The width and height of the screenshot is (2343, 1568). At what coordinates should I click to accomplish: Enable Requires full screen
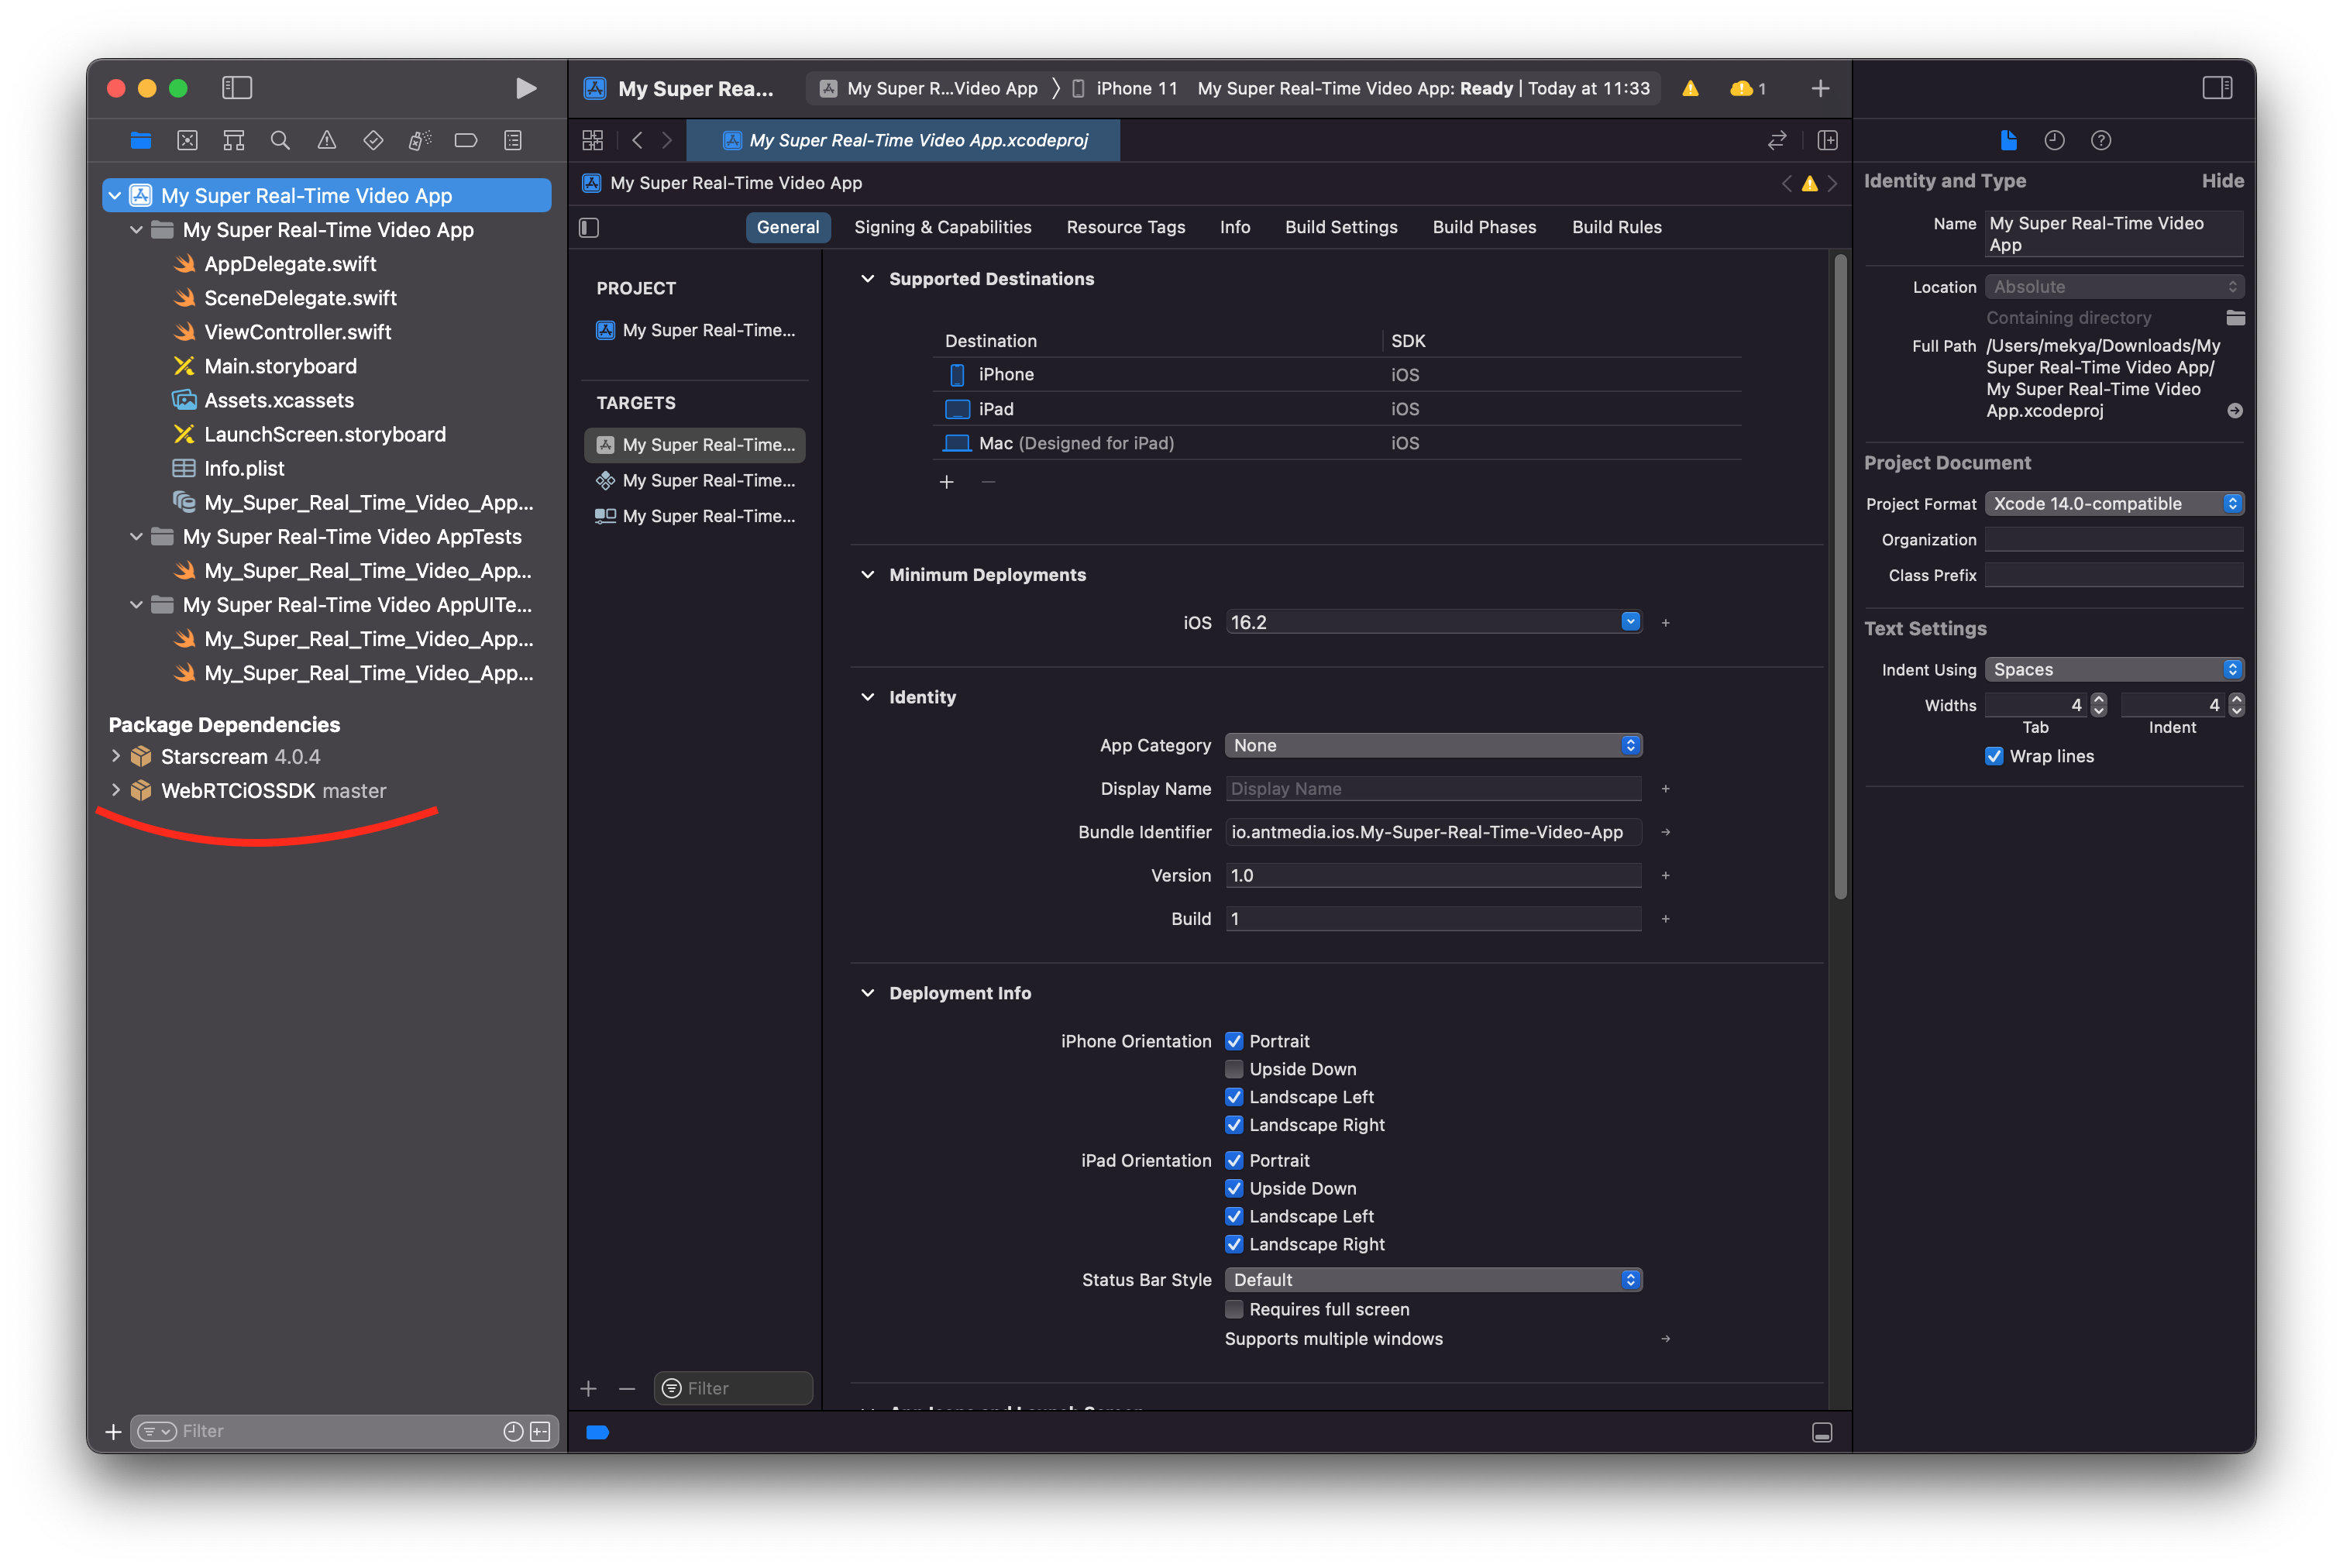1234,1308
